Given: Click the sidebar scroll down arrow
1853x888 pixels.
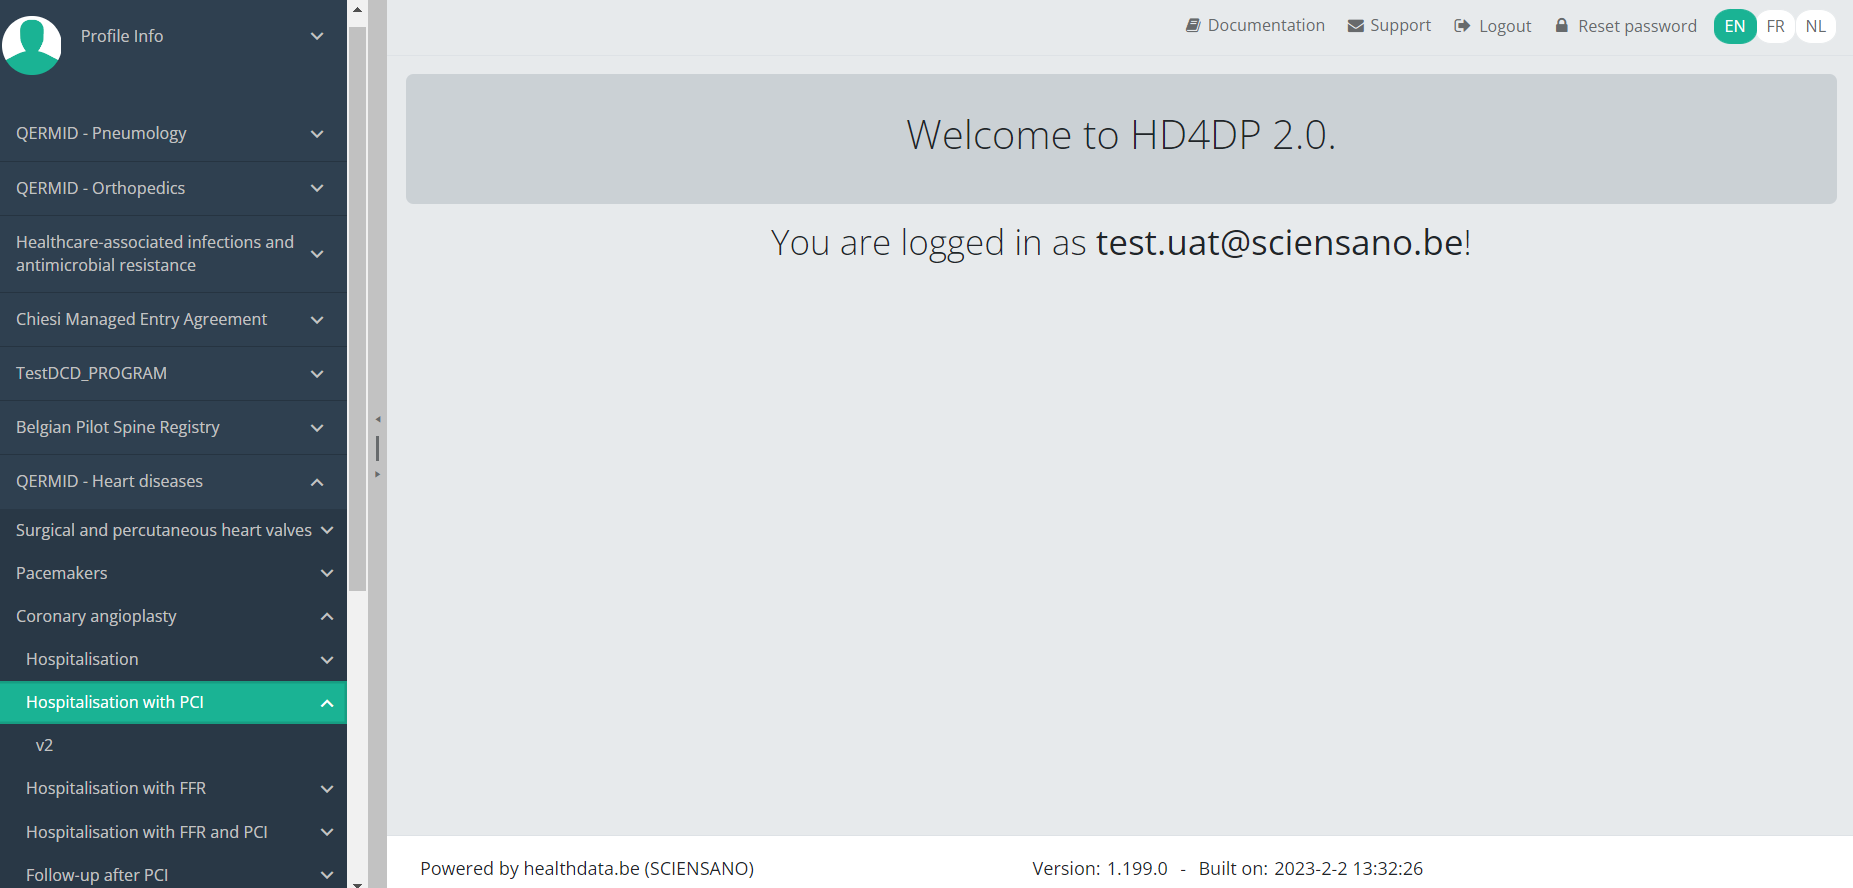Looking at the screenshot, I should pos(357,881).
